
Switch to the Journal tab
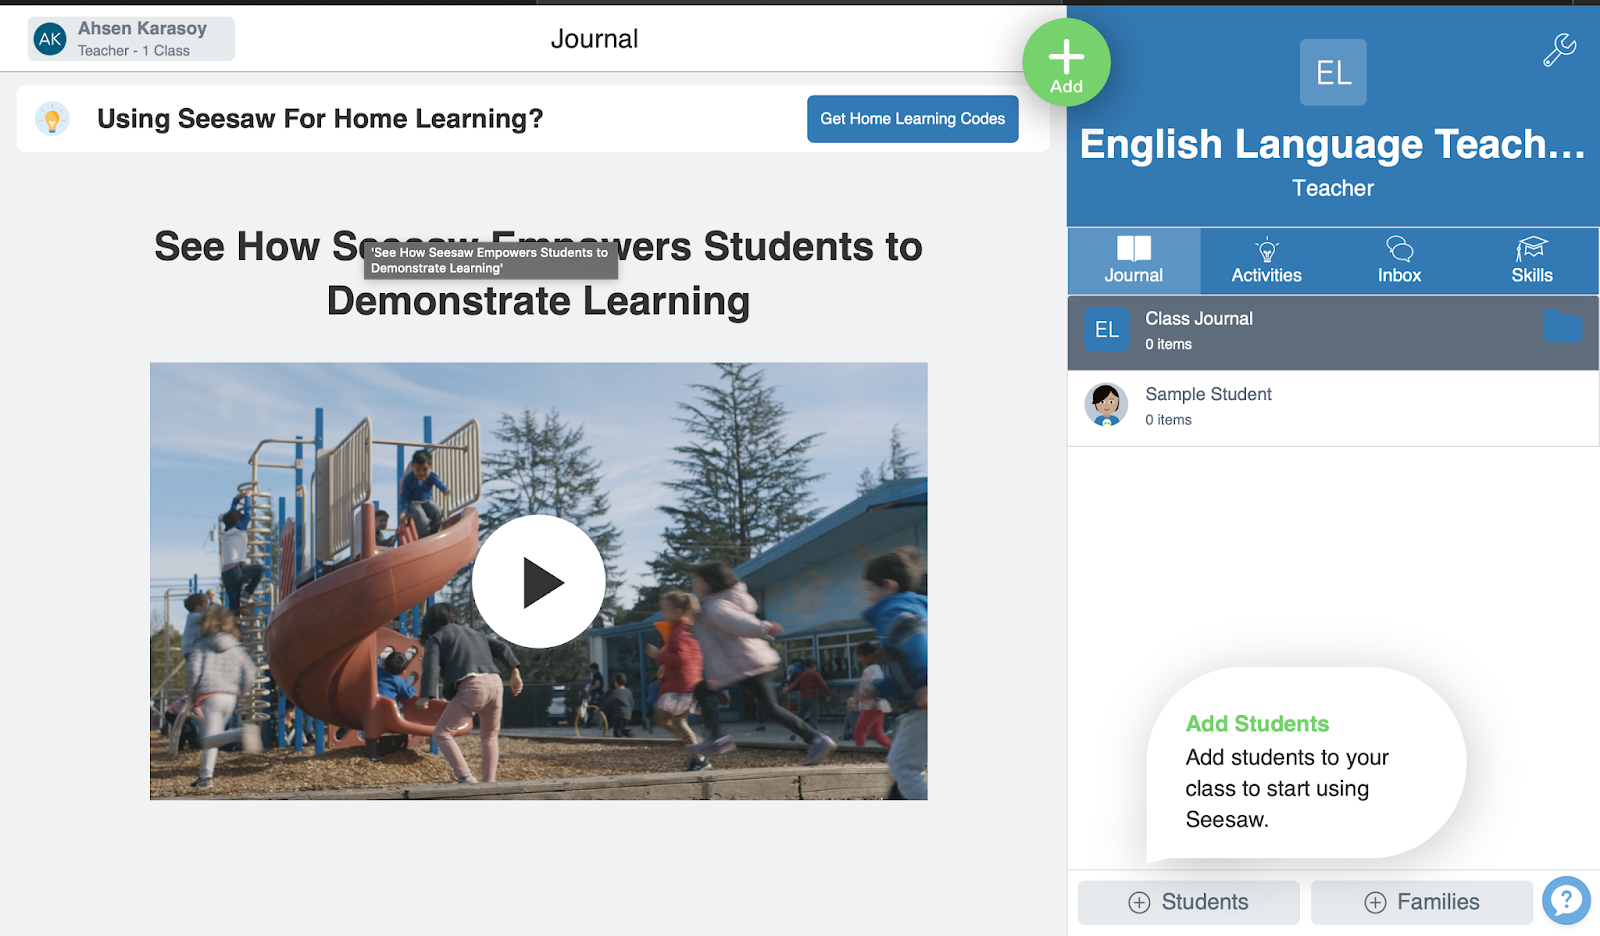[x=1134, y=261]
